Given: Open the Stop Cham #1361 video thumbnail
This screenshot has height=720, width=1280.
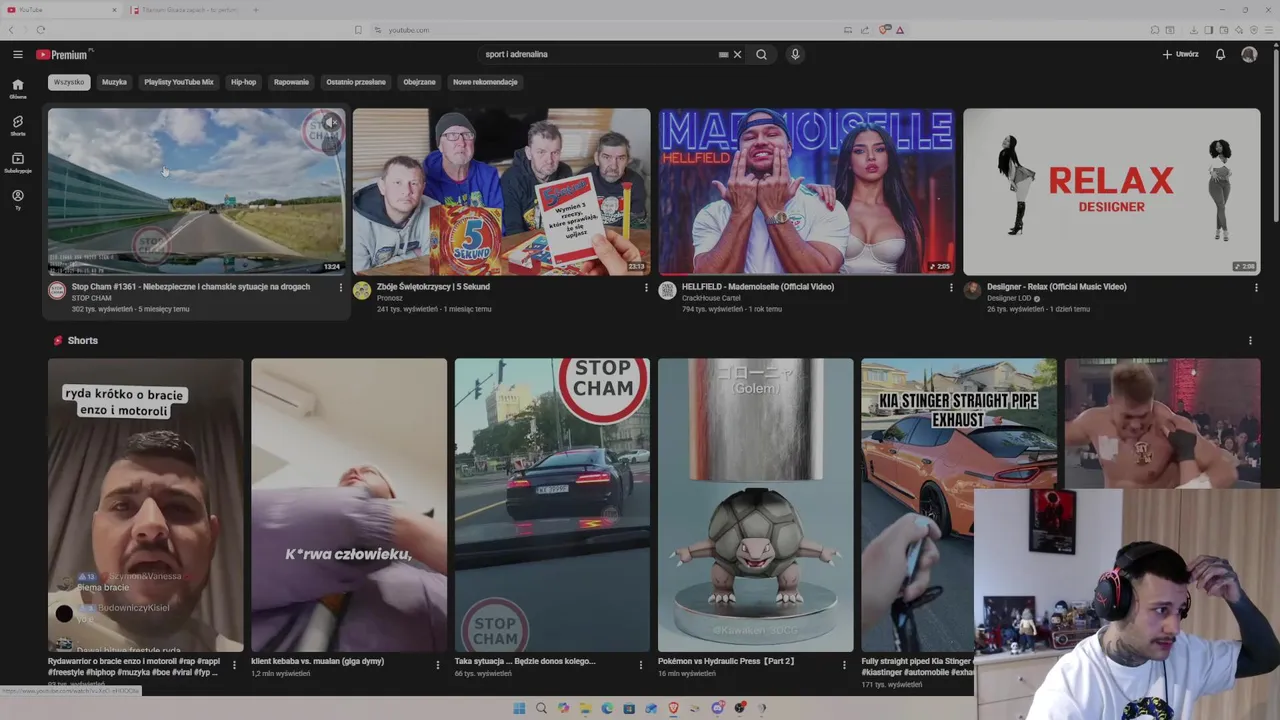Looking at the screenshot, I should (196, 191).
